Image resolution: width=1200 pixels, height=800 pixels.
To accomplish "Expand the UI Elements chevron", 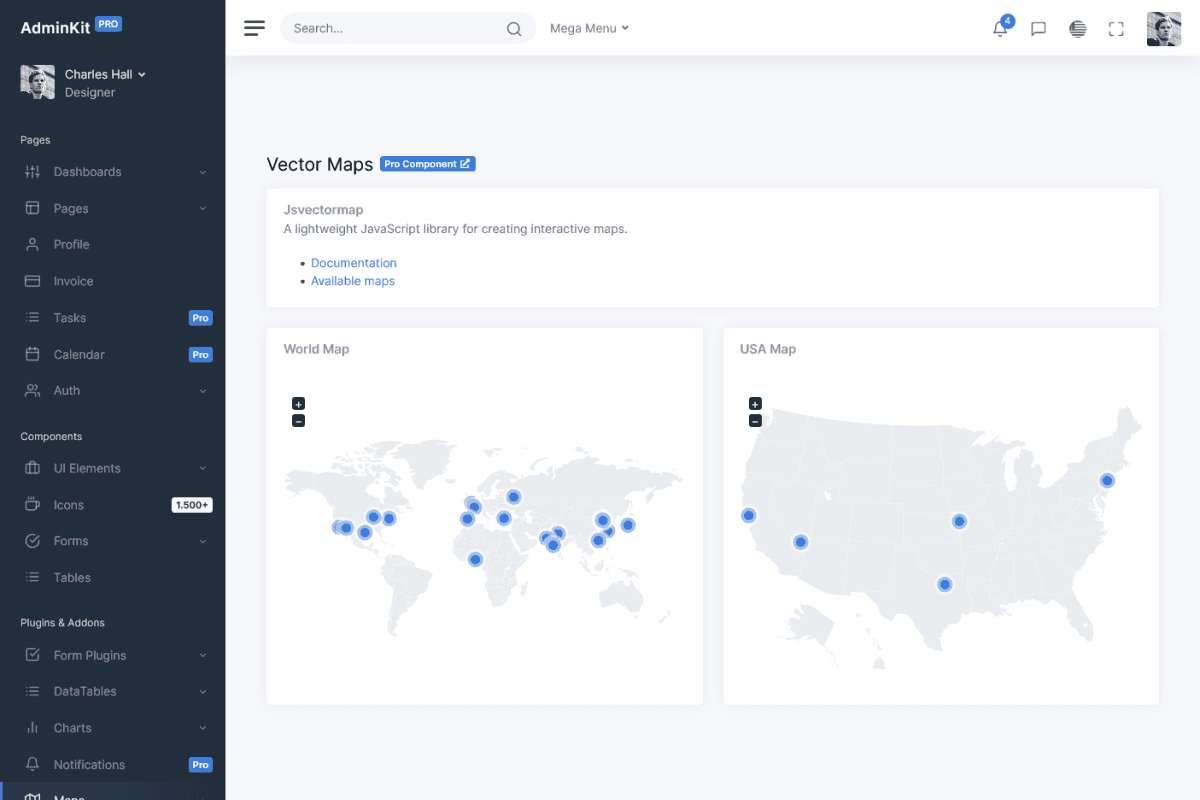I will tap(203, 468).
